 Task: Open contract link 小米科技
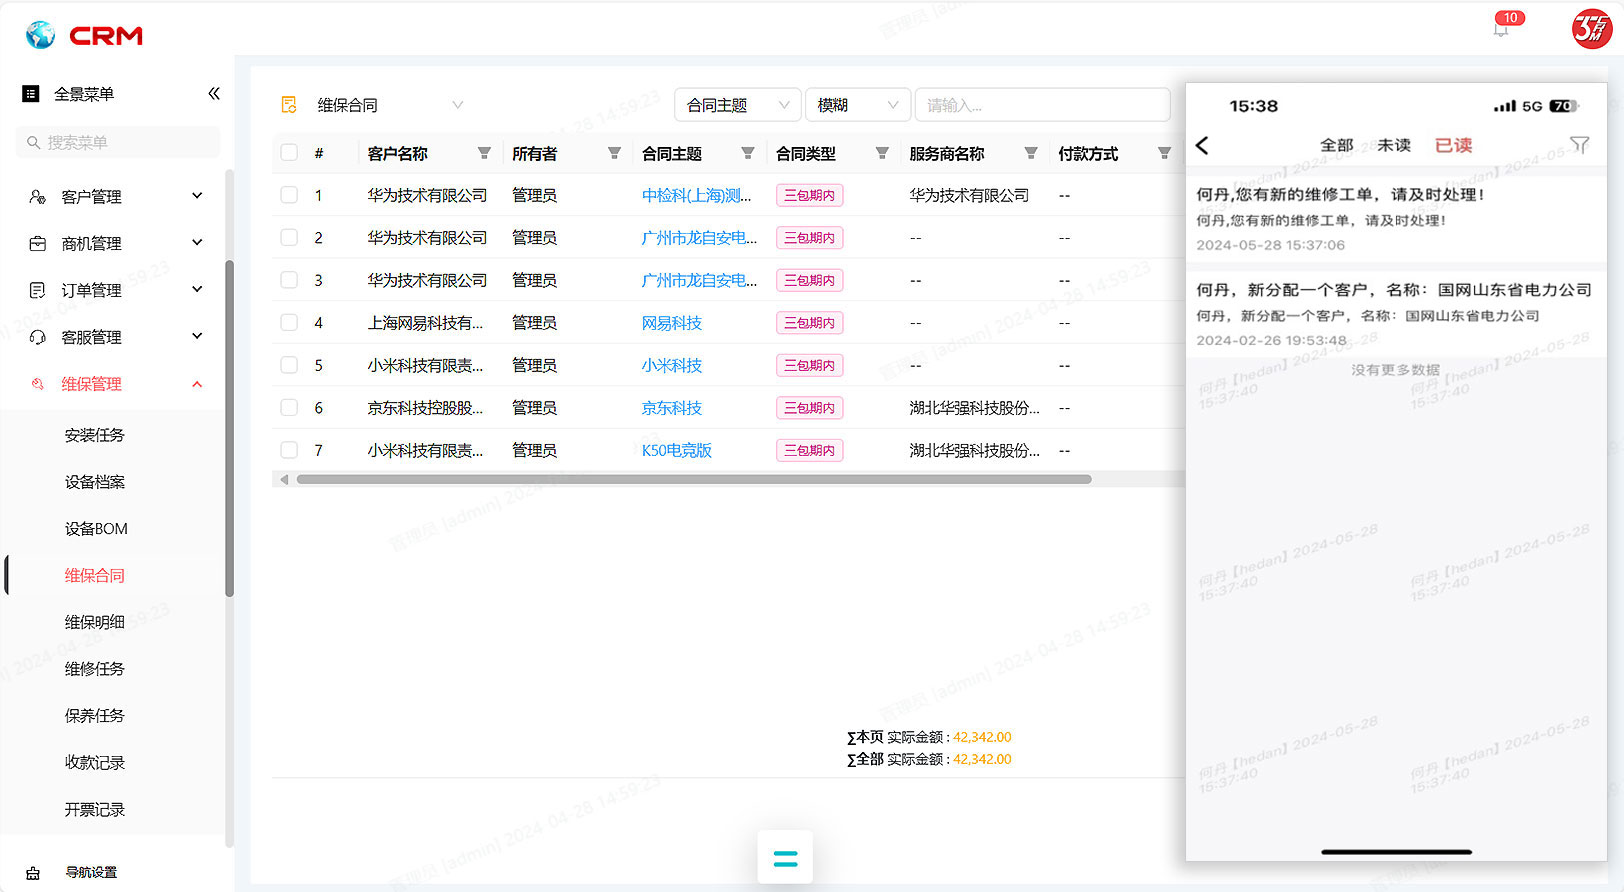(672, 365)
